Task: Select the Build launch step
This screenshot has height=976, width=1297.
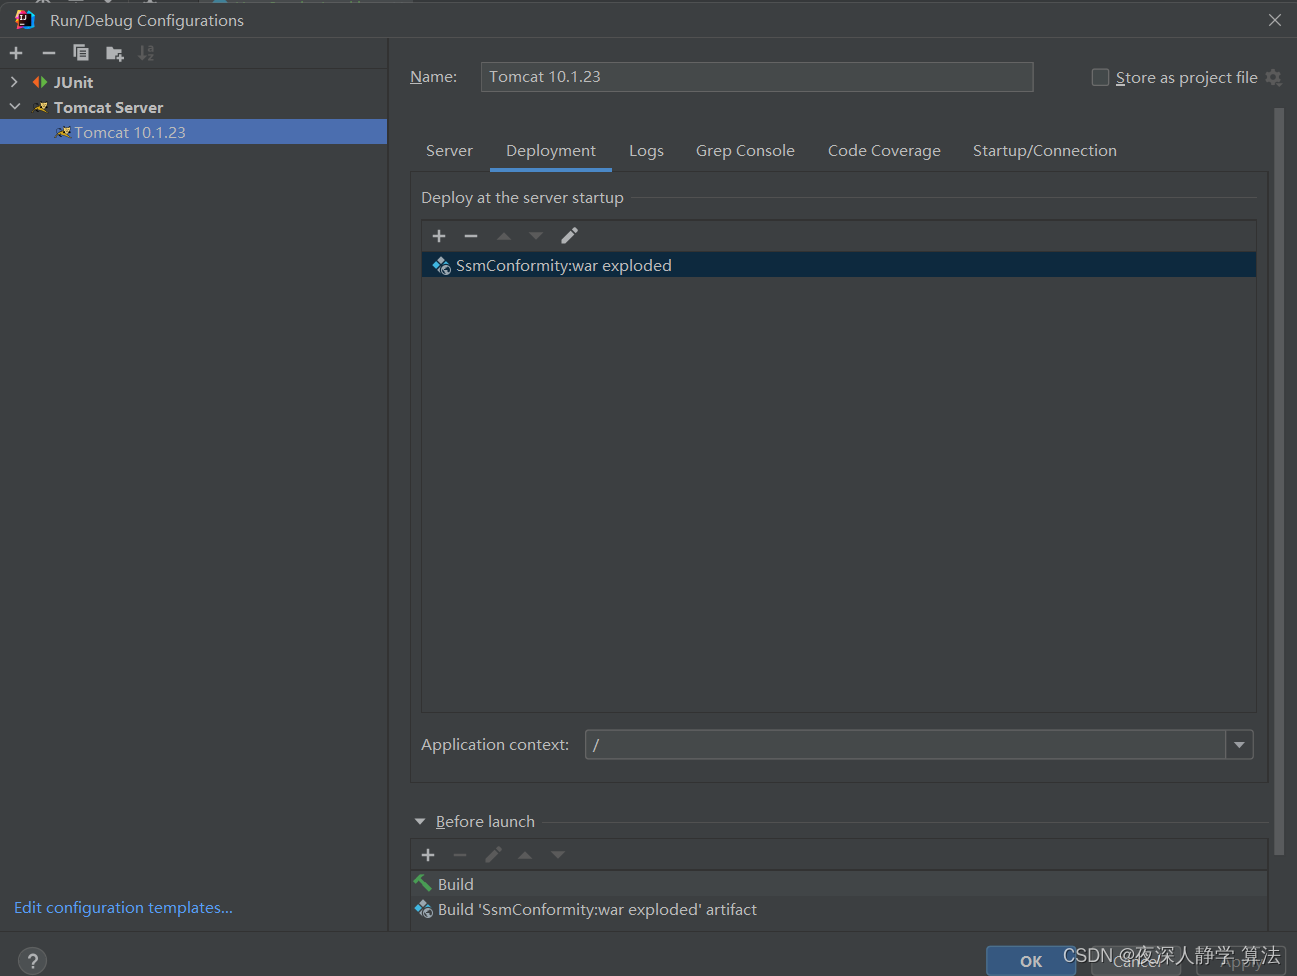Action: point(839,884)
